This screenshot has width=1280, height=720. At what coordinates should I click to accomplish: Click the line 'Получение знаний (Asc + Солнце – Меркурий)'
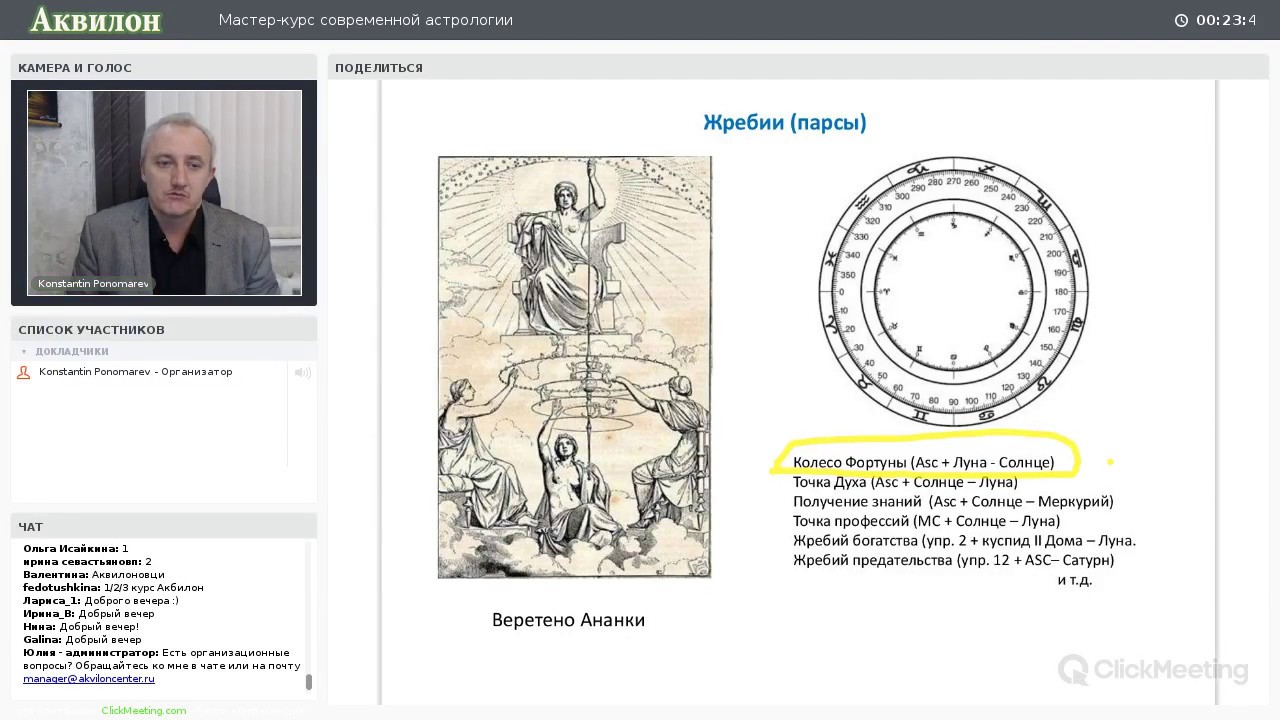[x=953, y=501]
